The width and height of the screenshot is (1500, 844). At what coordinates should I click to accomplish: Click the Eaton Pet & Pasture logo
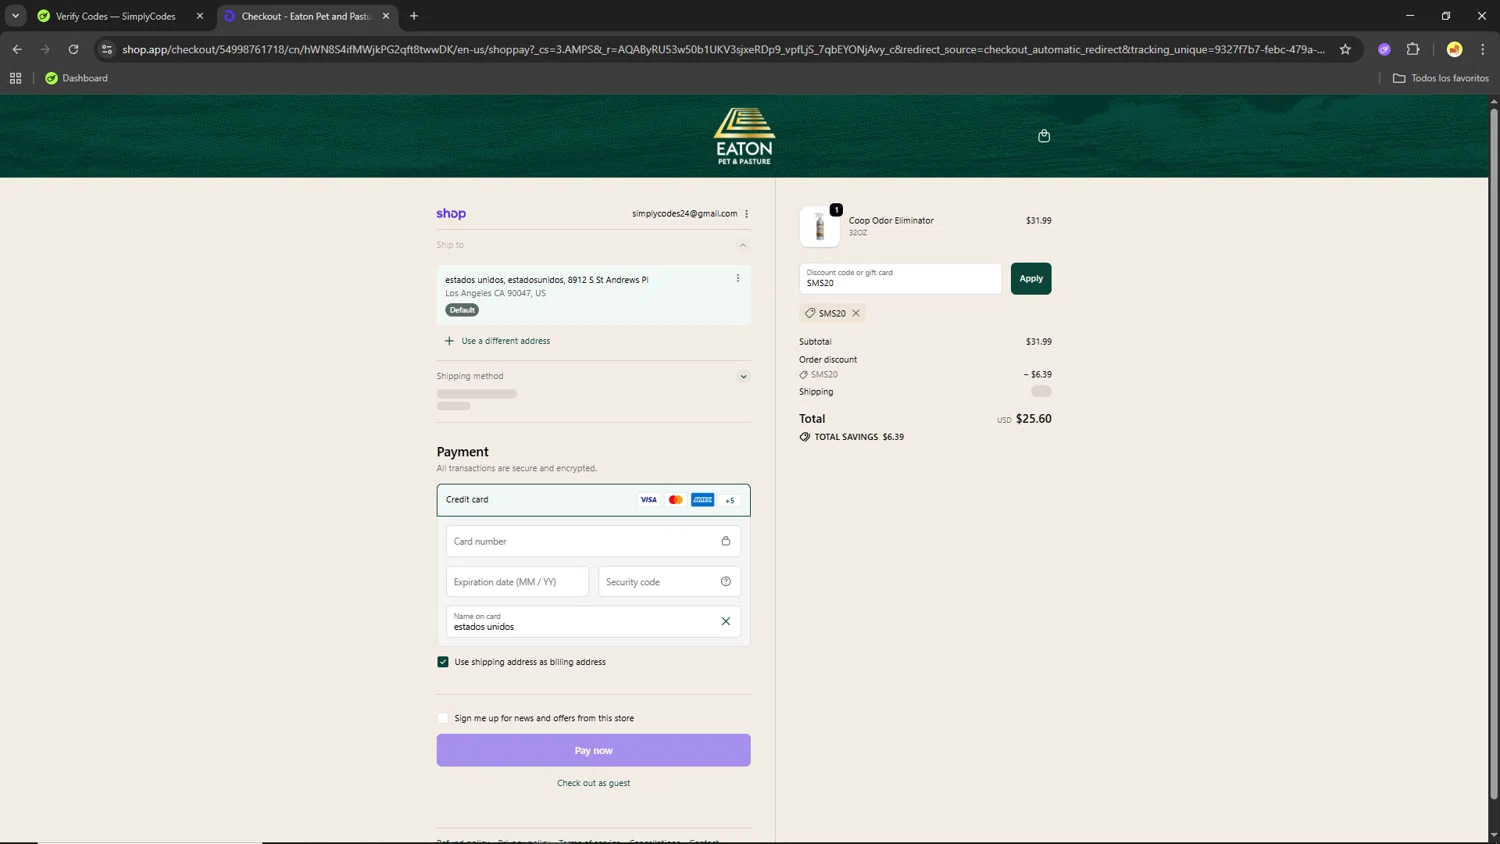[x=744, y=136]
